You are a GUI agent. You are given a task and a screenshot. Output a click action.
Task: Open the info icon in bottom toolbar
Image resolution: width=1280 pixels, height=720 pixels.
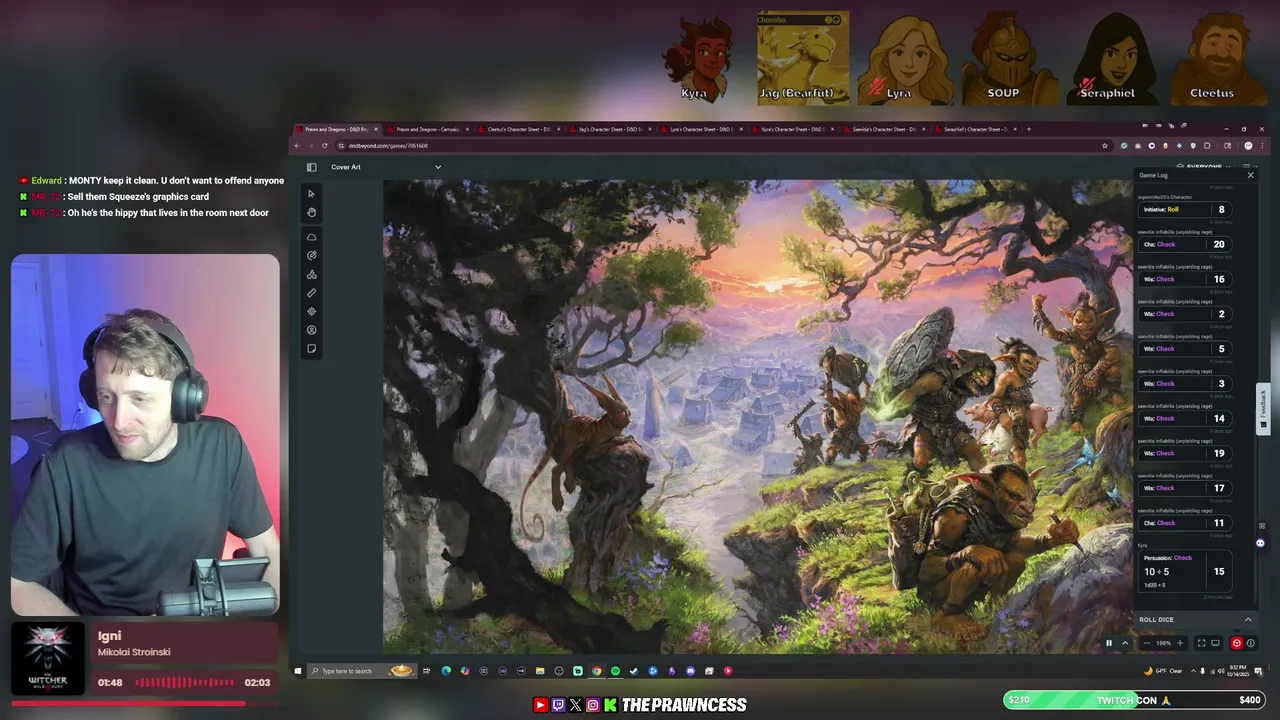point(1250,643)
